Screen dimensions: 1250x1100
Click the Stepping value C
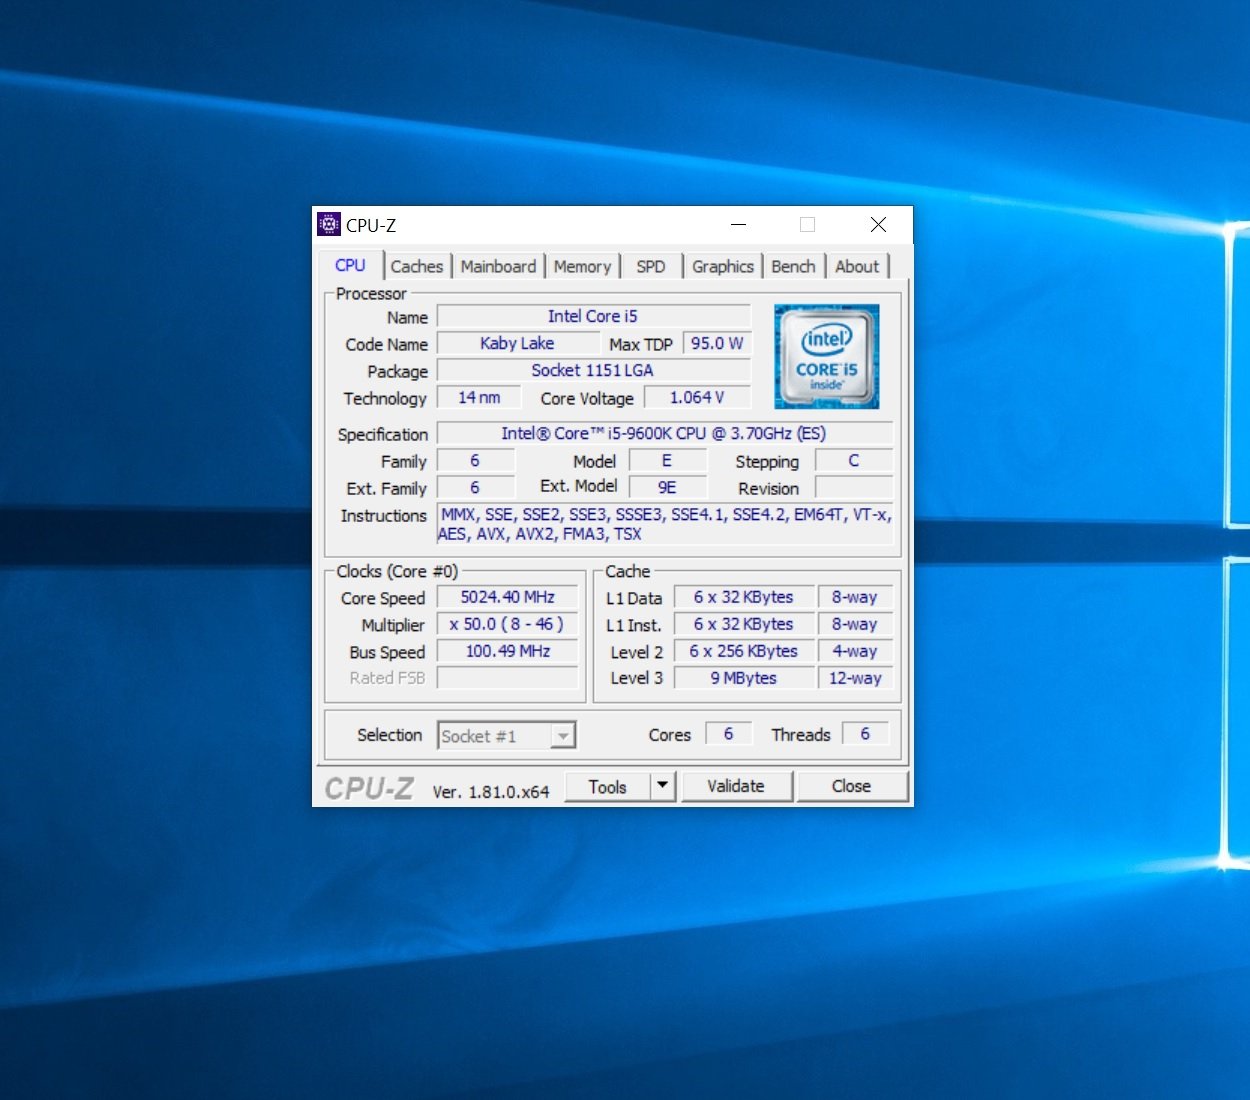[854, 460]
